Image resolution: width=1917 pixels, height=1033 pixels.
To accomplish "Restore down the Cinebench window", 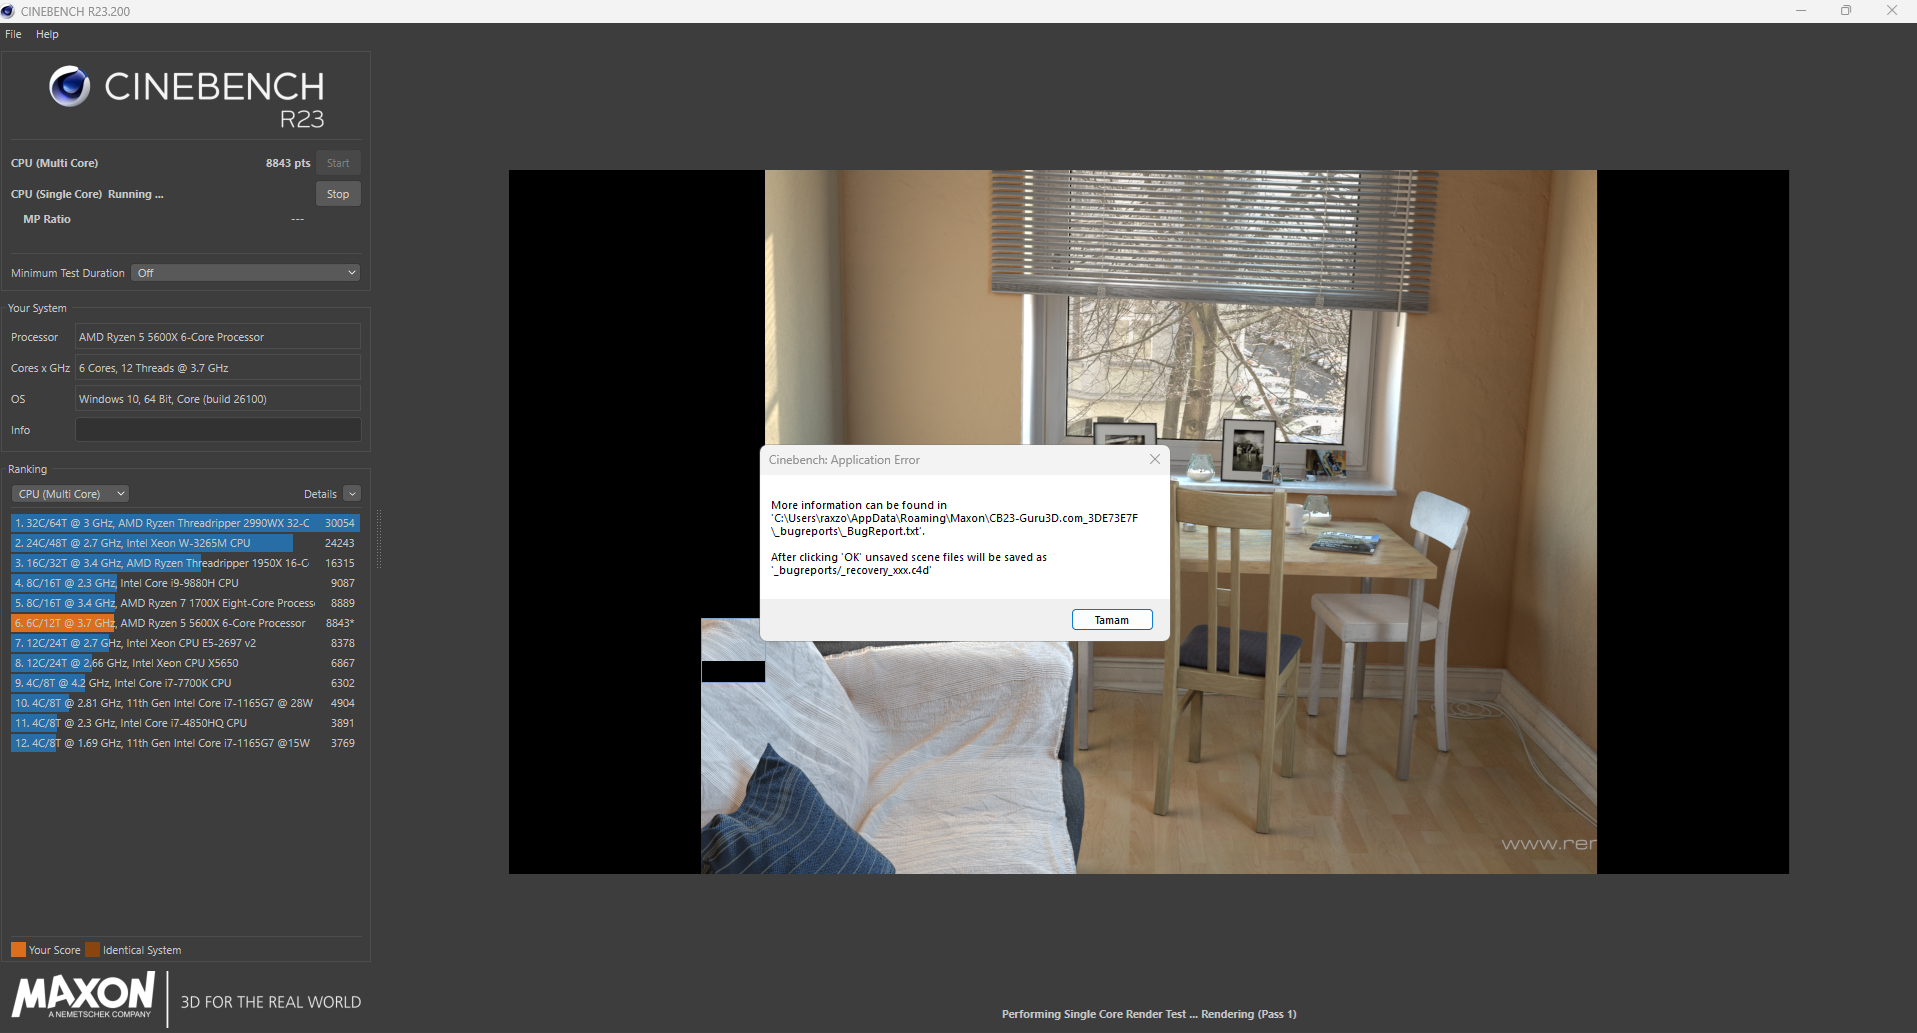I will [x=1846, y=11].
